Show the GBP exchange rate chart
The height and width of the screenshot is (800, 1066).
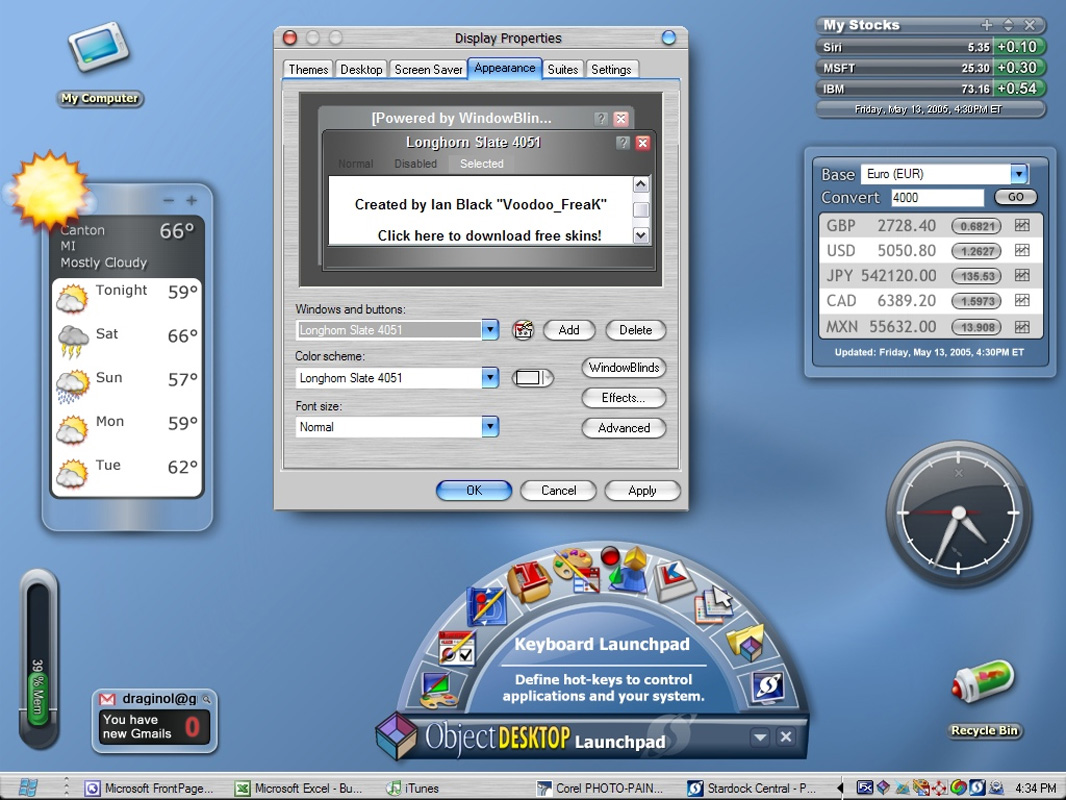pyautogui.click(x=1022, y=226)
